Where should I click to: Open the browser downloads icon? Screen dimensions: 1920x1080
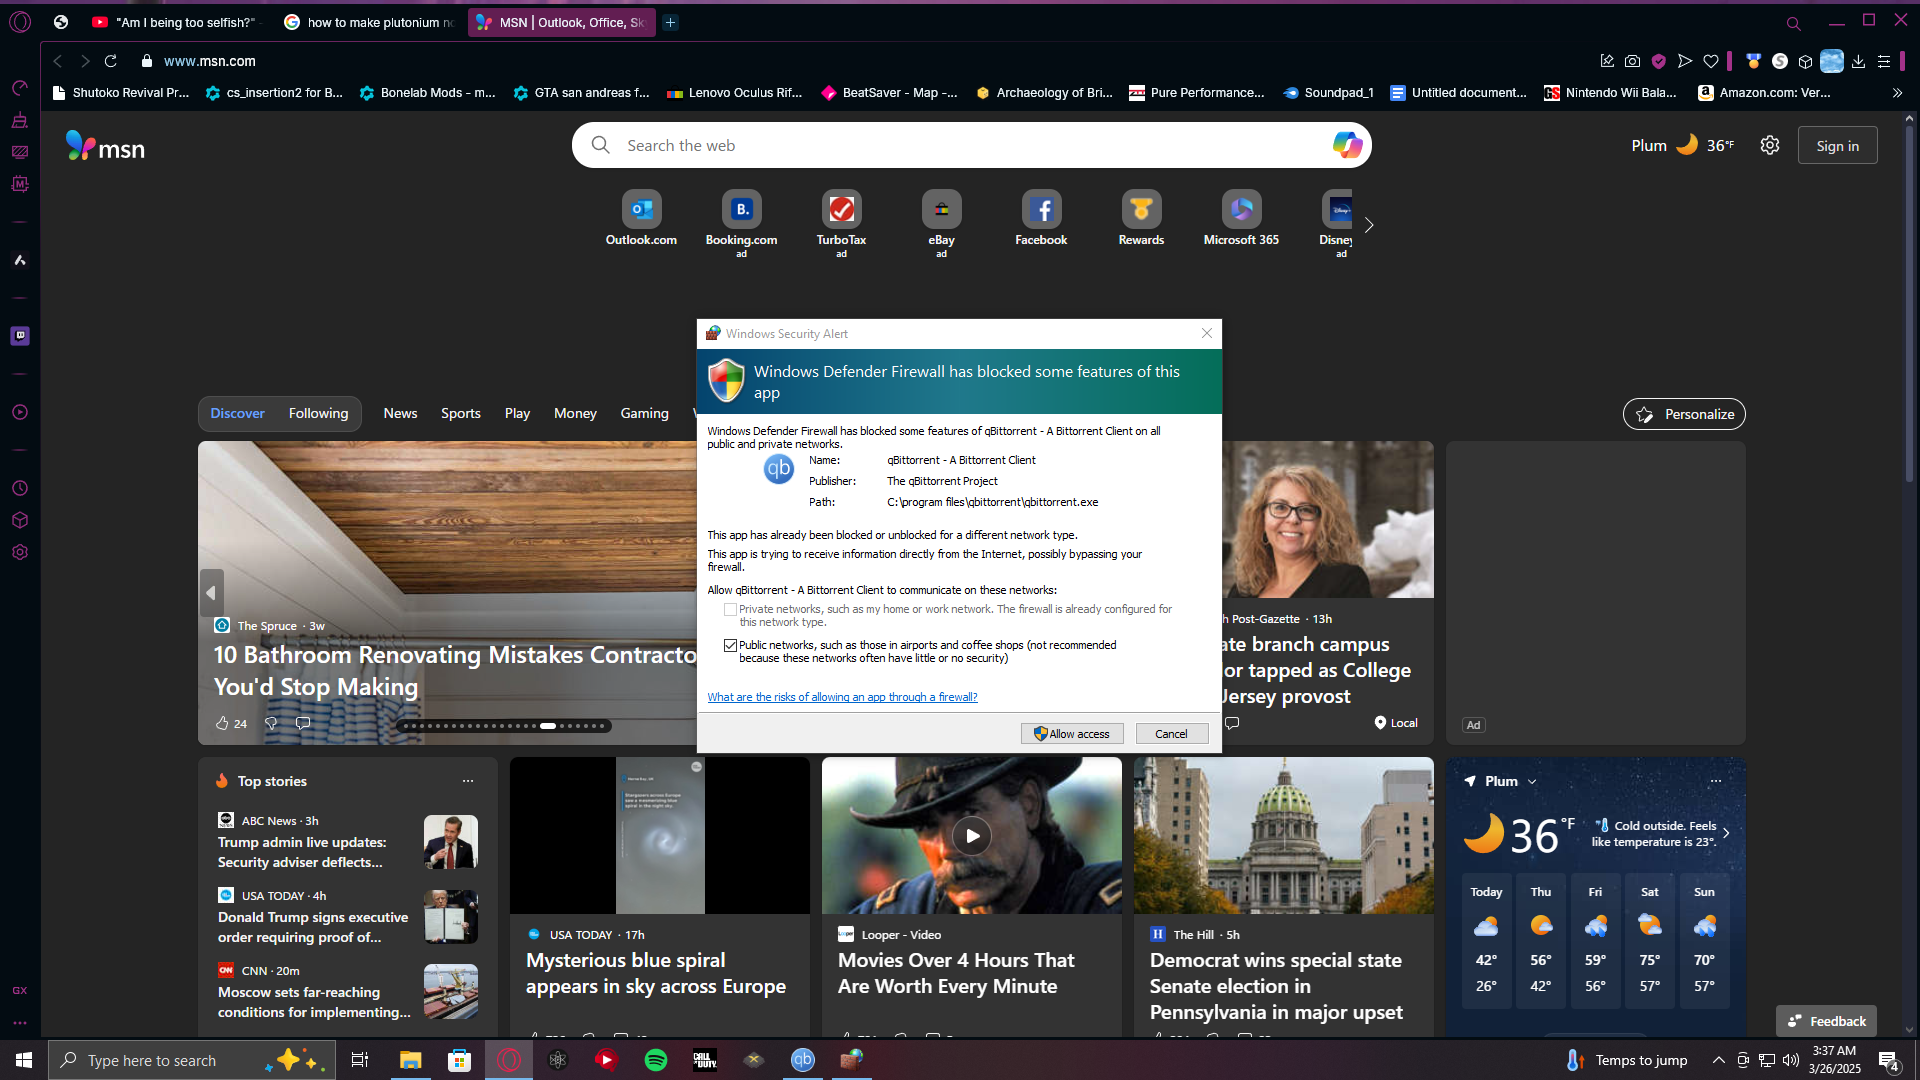1858,61
